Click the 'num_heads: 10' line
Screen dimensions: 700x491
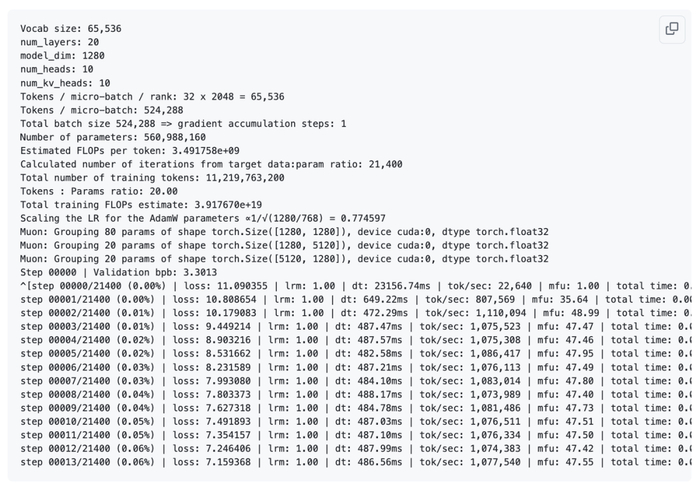(56, 70)
